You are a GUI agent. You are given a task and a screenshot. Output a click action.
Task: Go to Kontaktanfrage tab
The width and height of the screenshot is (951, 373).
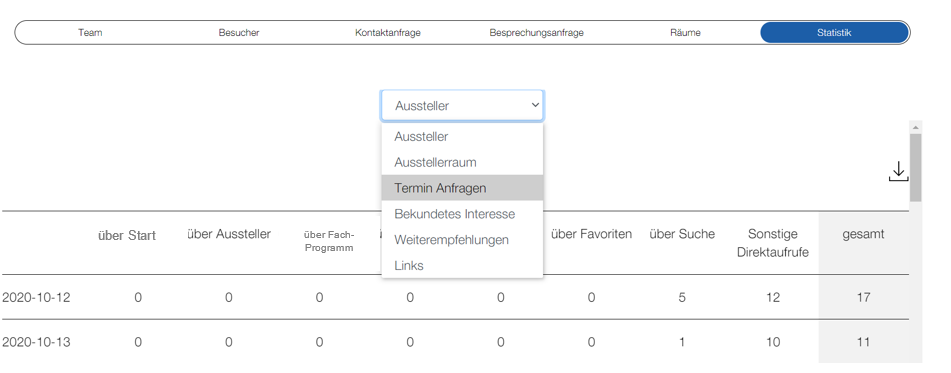coord(388,33)
